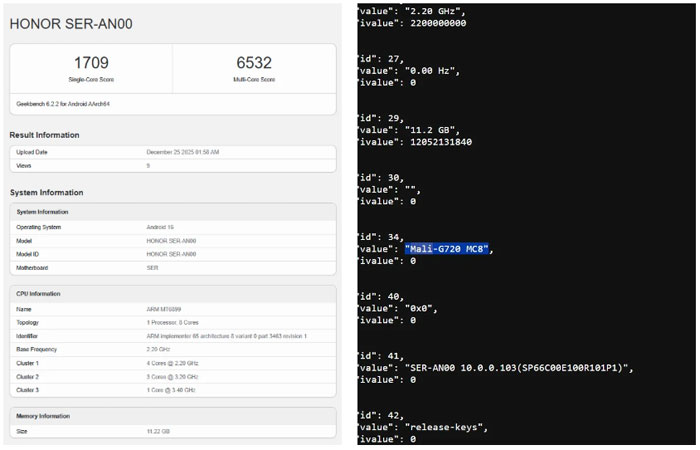
Task: Click the SER-AN00 10.0.0.103 build string
Action: 519,367
